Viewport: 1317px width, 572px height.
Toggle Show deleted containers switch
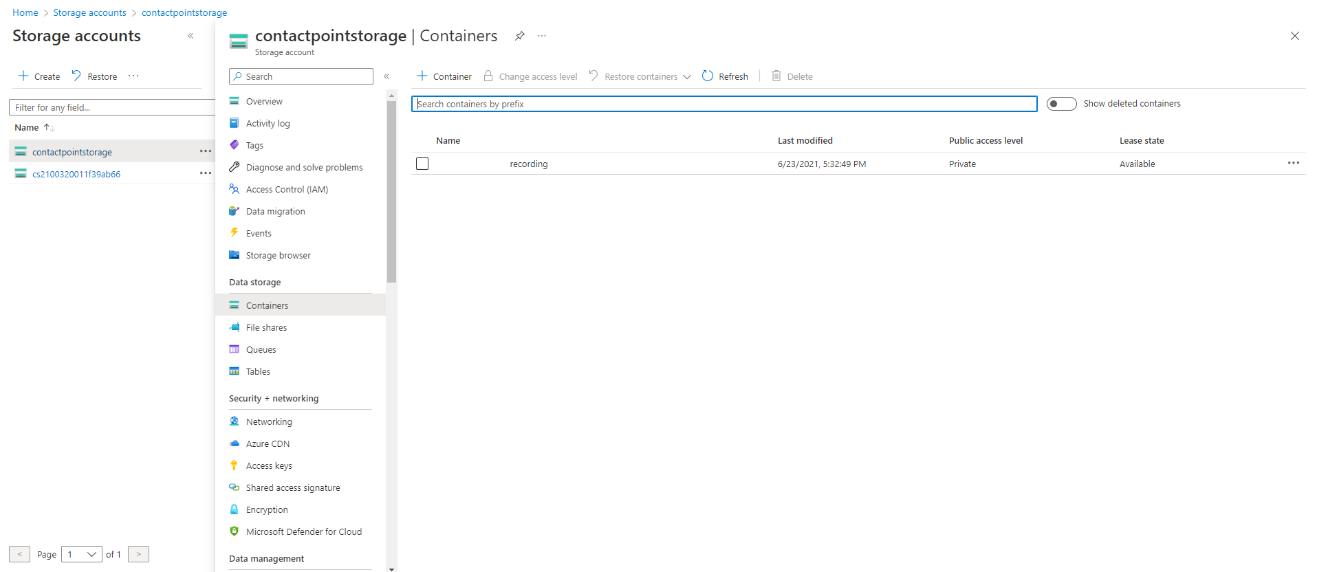click(x=1061, y=104)
